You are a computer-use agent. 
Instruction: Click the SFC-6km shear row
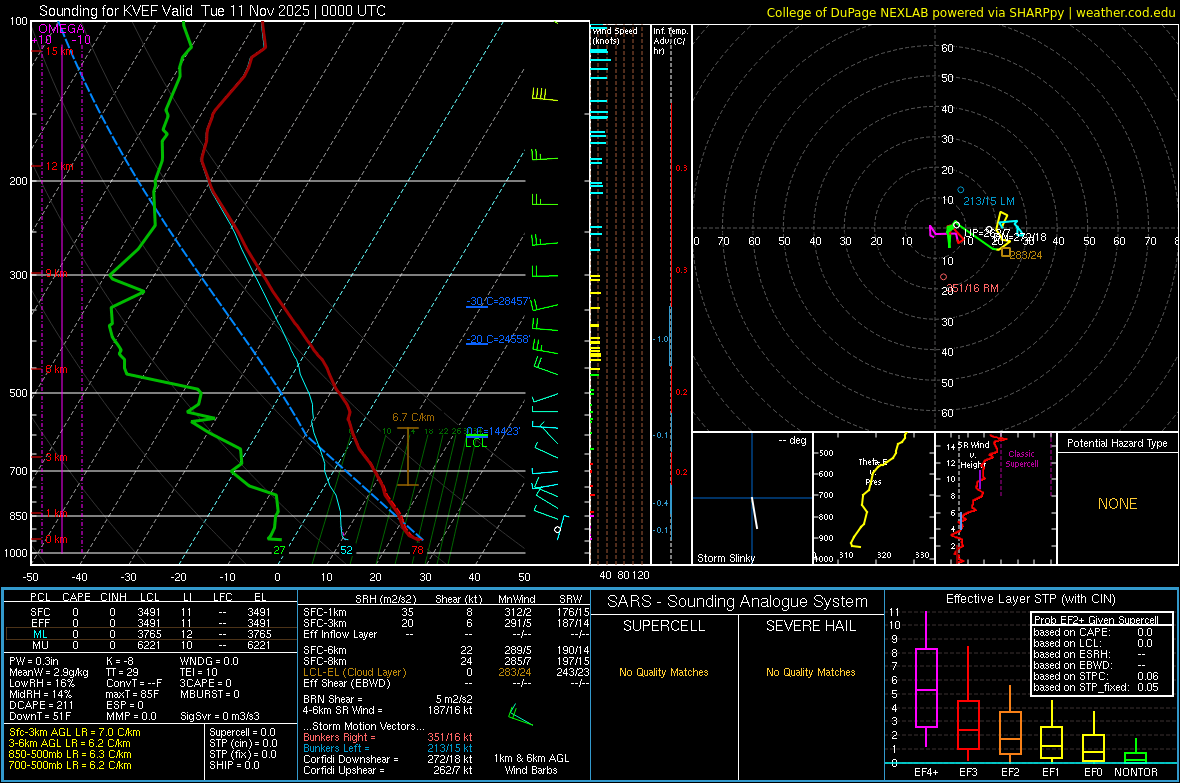click(446, 650)
